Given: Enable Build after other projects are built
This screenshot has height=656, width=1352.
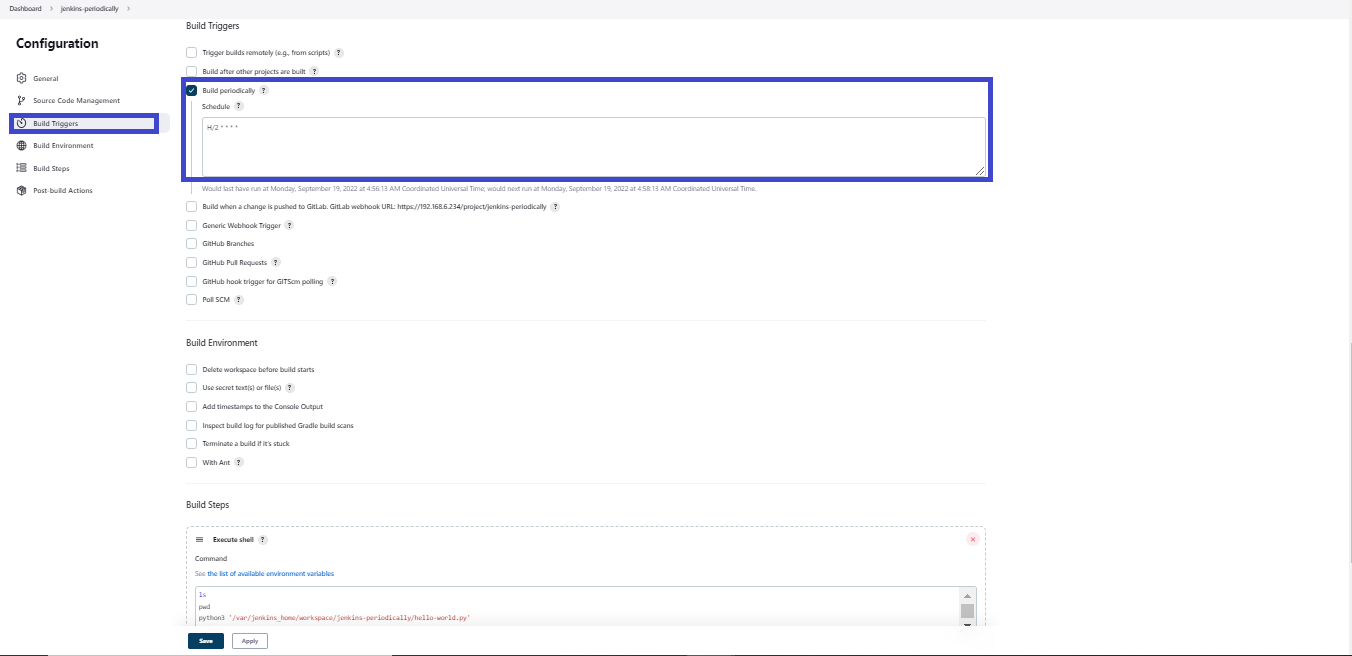Looking at the screenshot, I should pyautogui.click(x=192, y=72).
